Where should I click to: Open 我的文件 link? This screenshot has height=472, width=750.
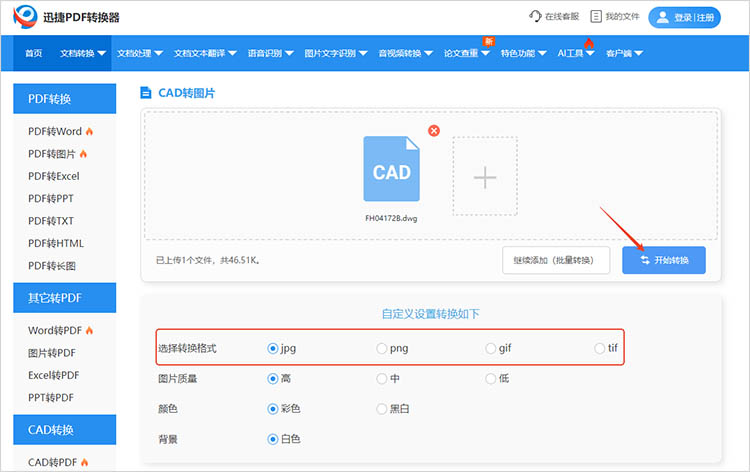pyautogui.click(x=622, y=16)
